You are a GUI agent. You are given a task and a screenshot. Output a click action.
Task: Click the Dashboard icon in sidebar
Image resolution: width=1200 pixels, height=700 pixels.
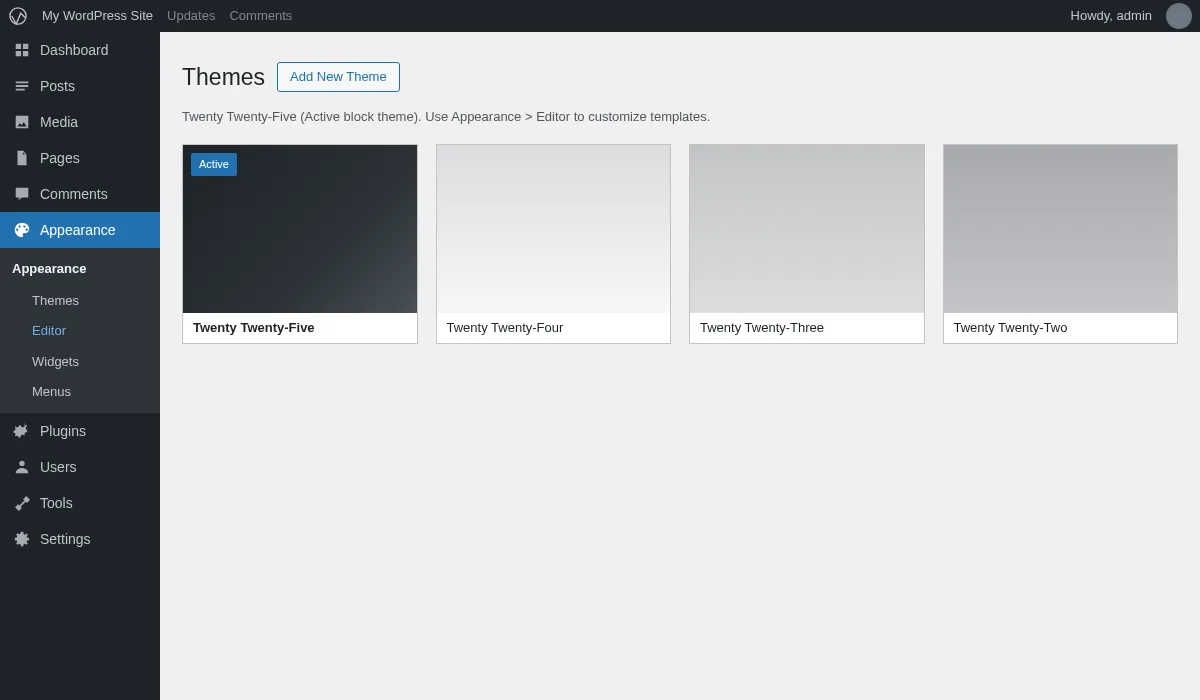pyautogui.click(x=22, y=50)
